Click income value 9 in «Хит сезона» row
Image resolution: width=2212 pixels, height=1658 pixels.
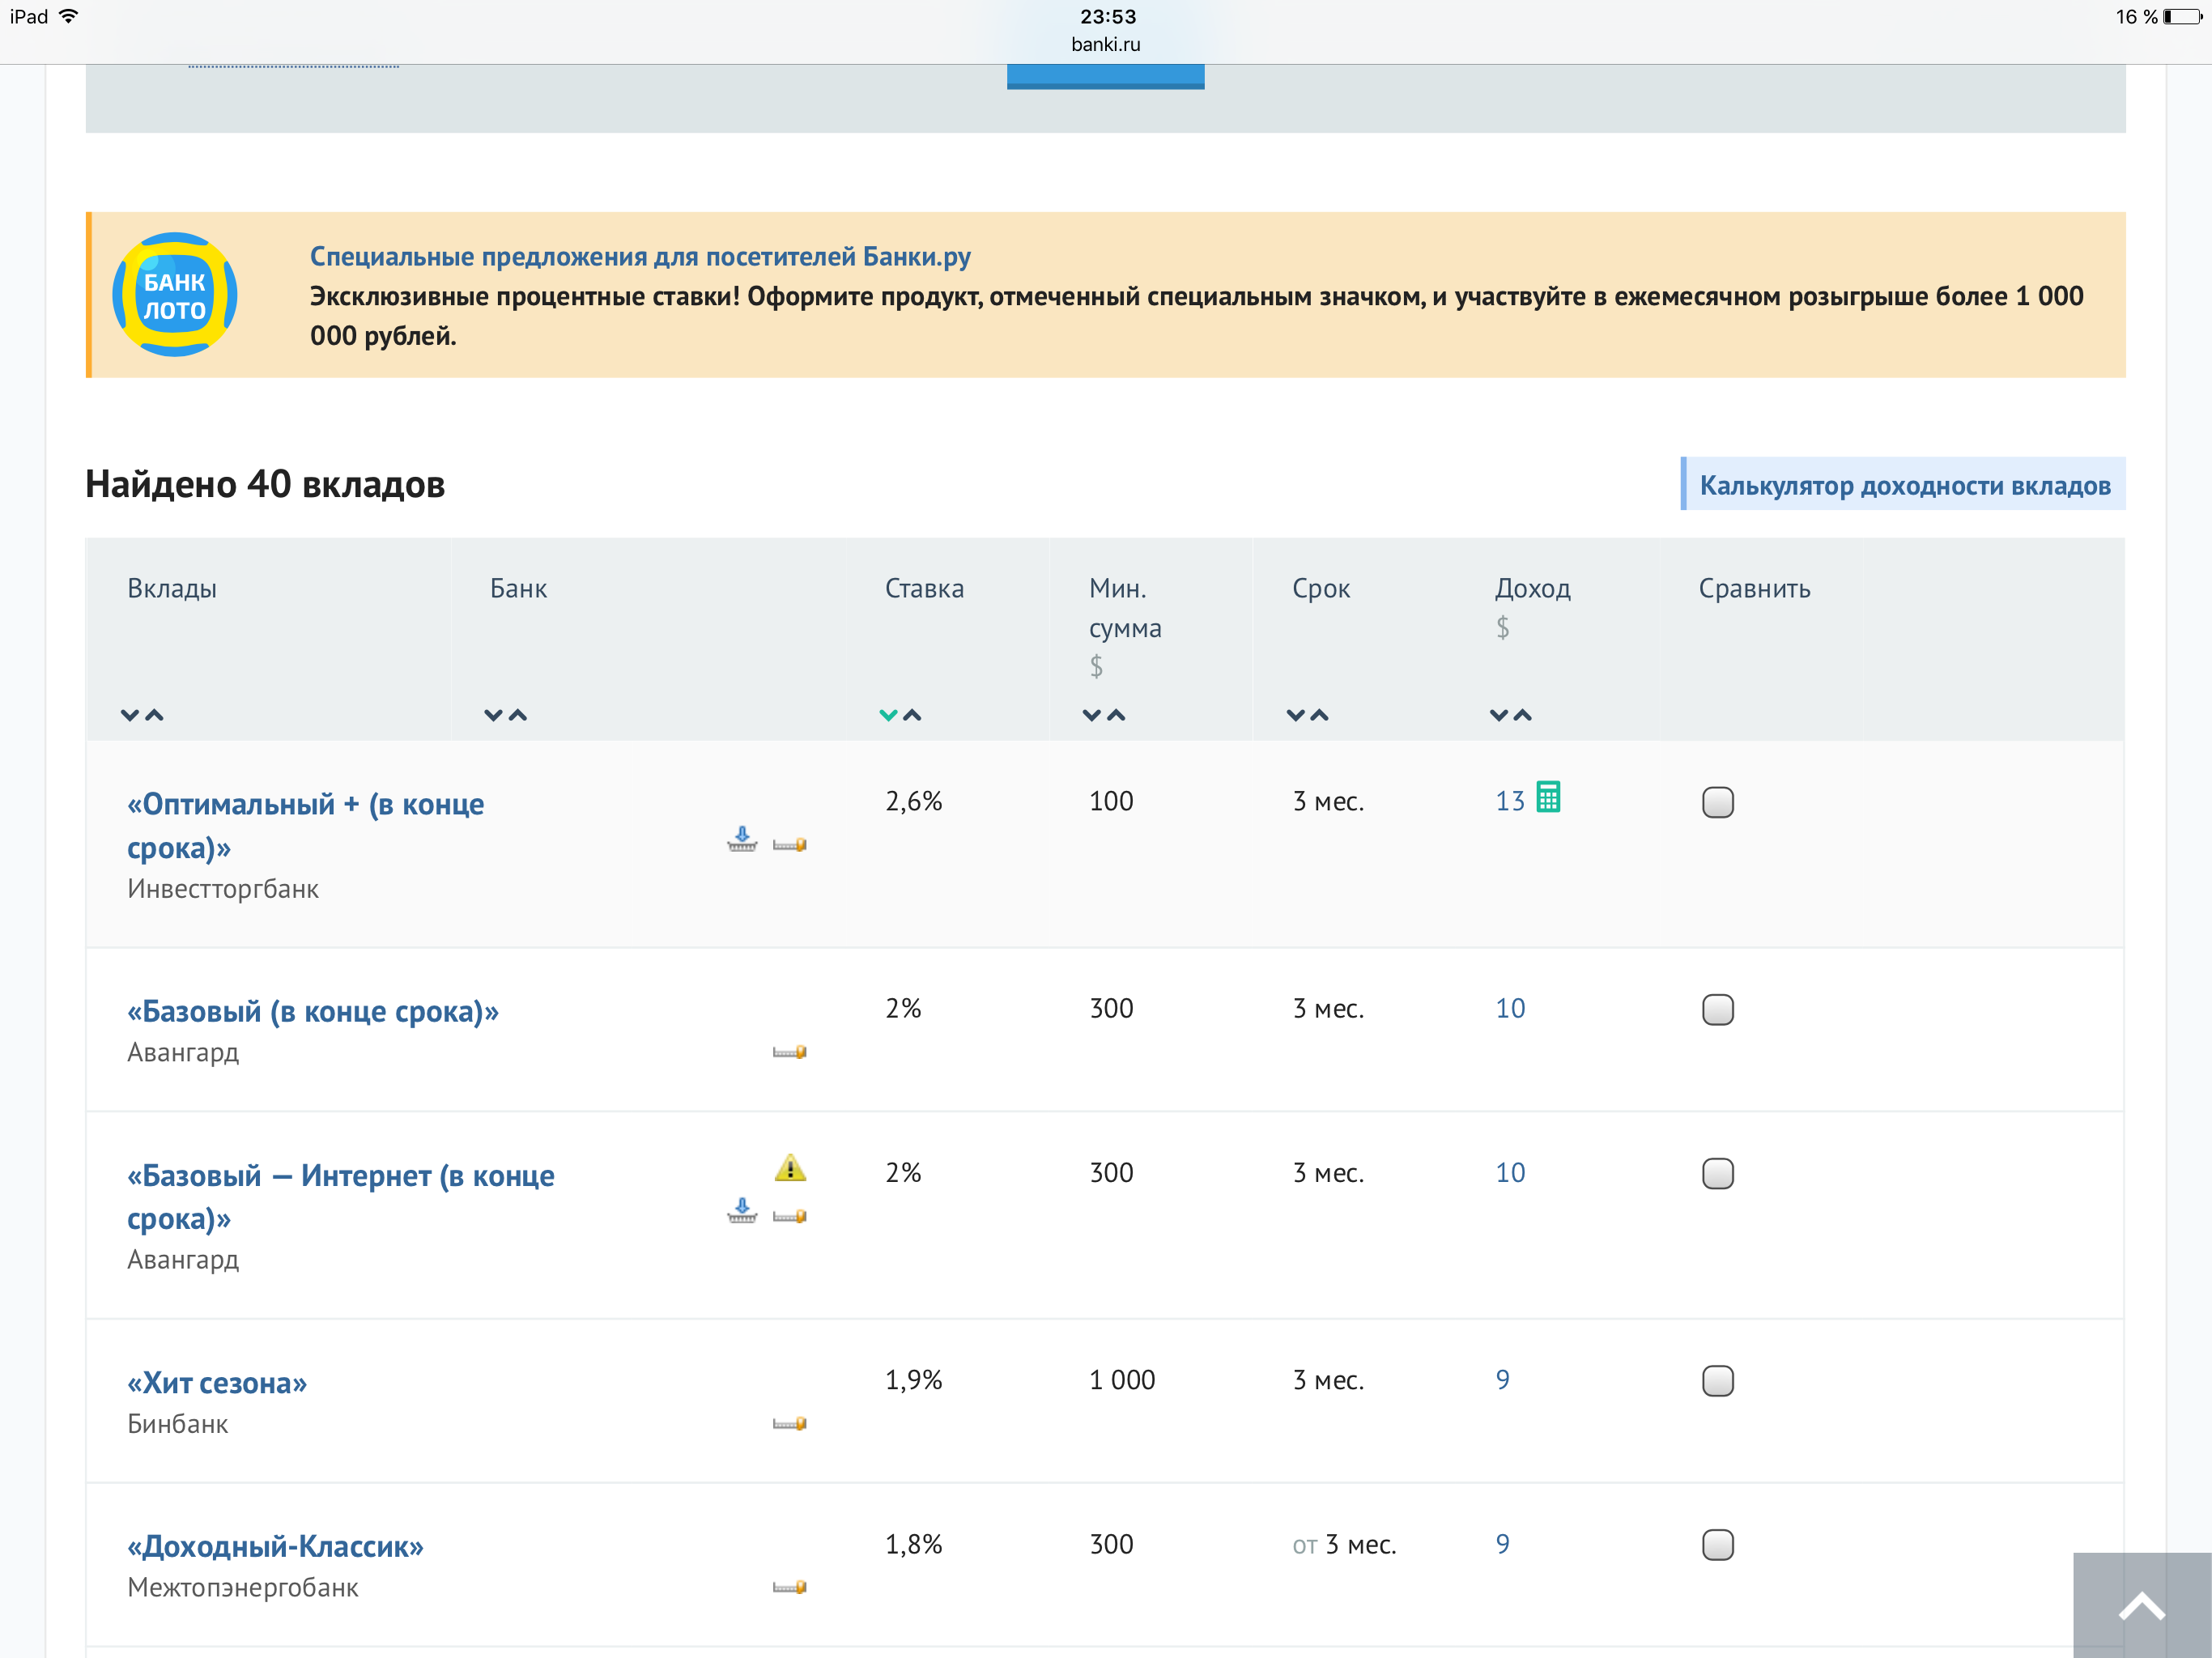1502,1380
